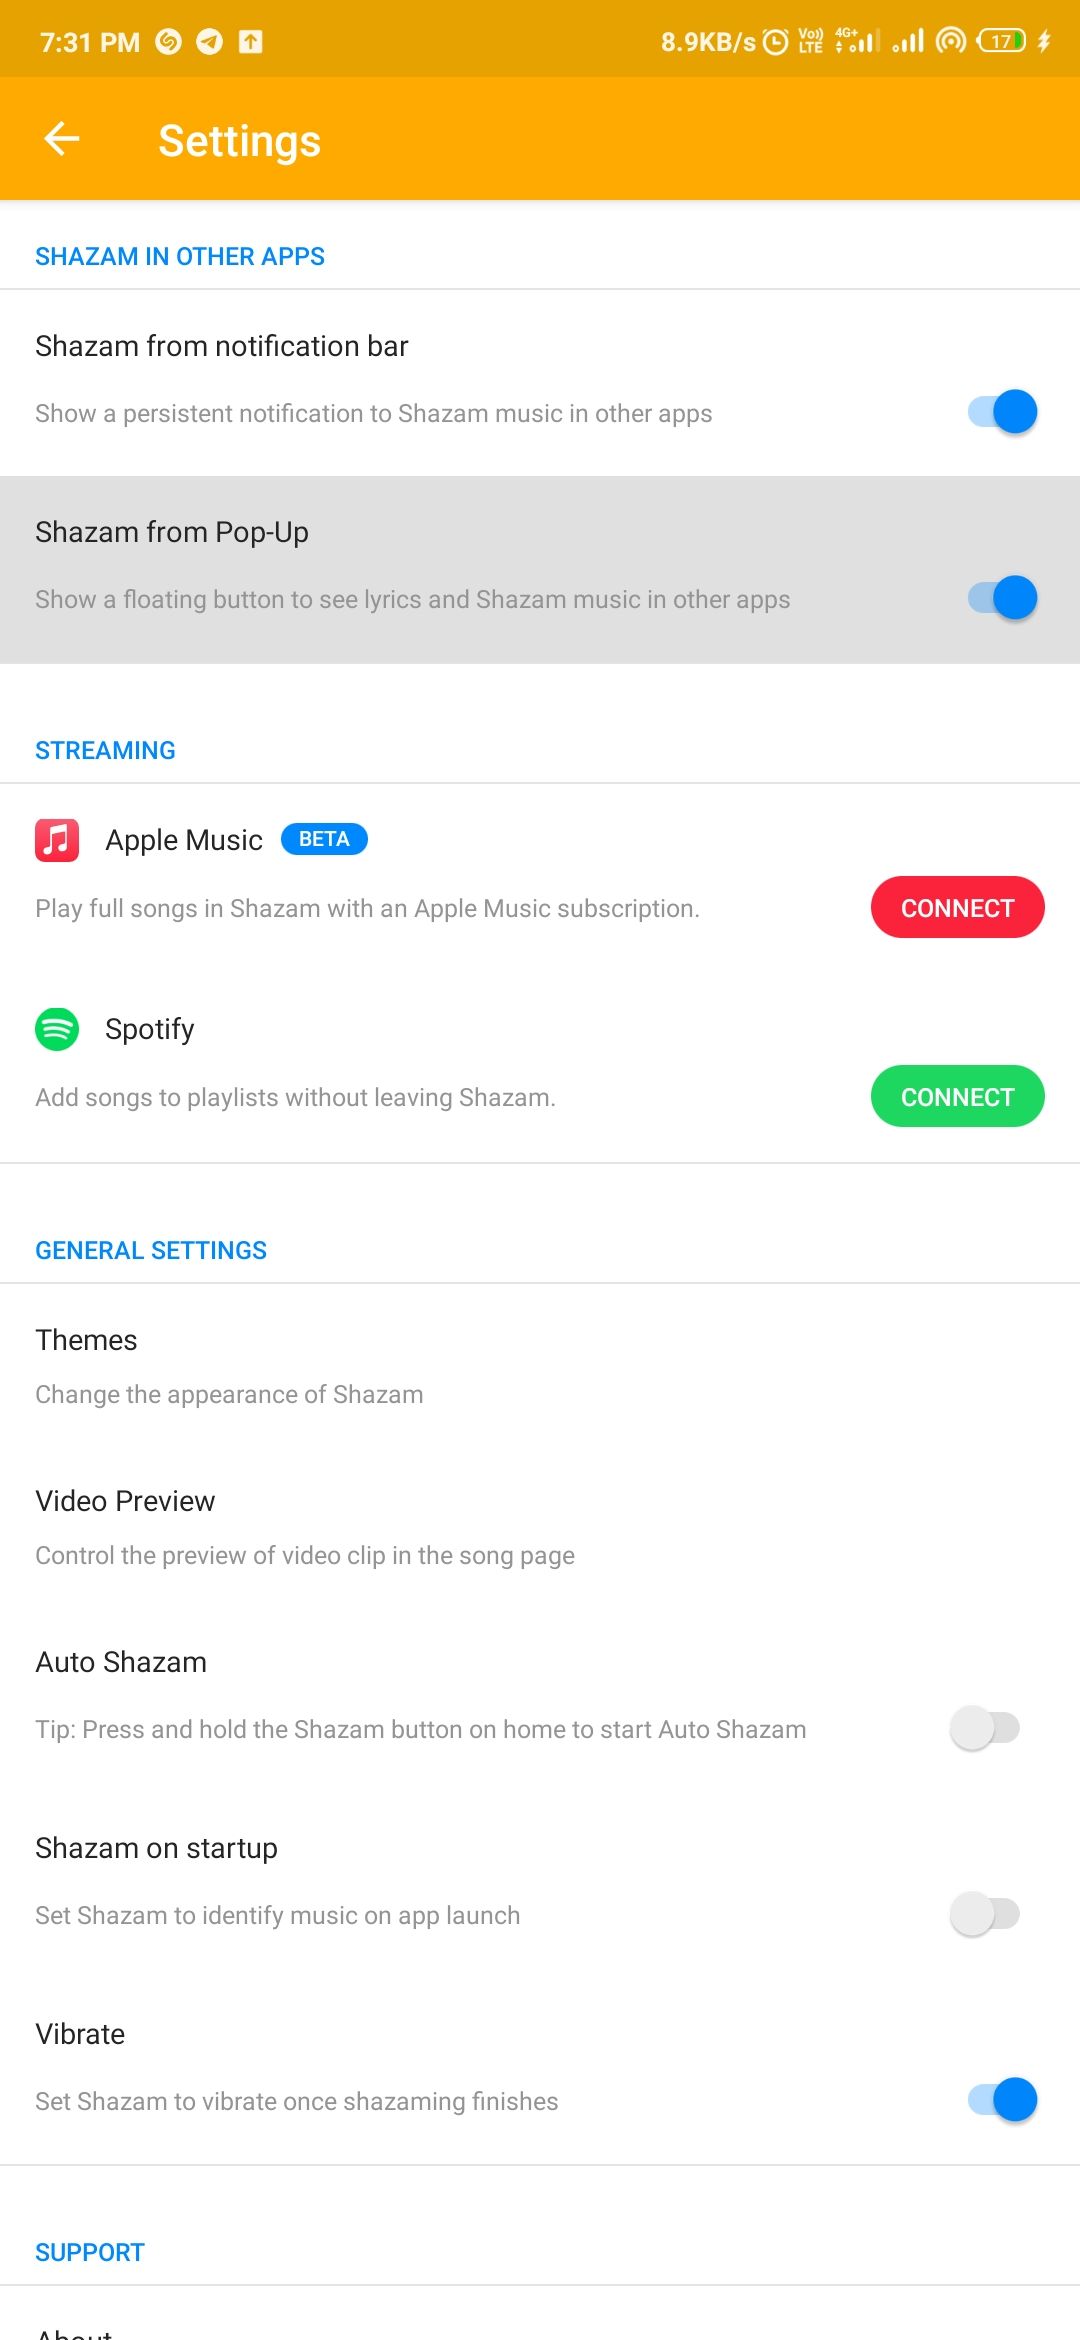
Task: Disable the Vibrate toggle
Action: pos(1002,2100)
